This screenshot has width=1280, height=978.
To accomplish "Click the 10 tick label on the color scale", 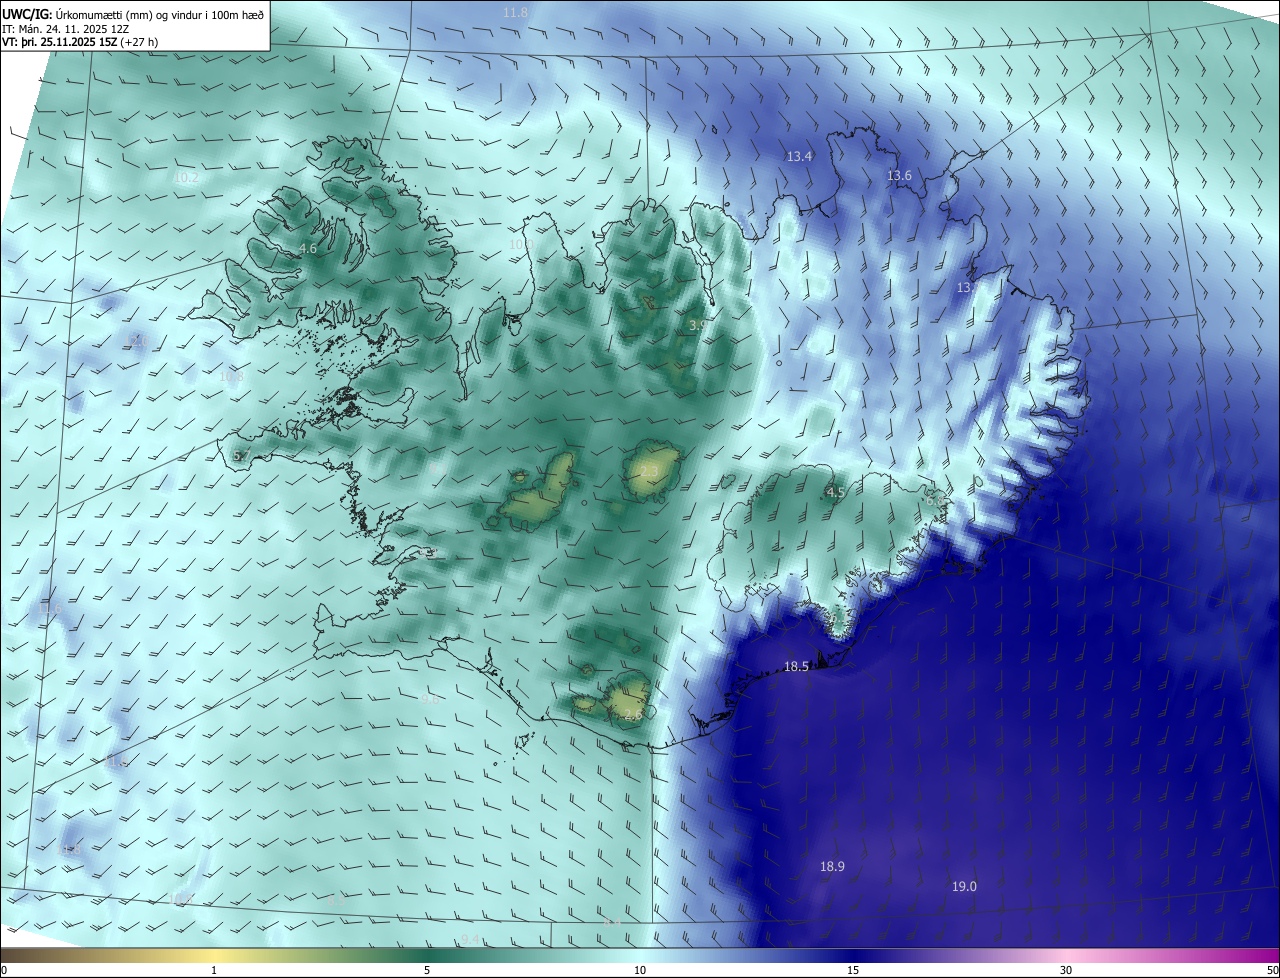I will click(x=640, y=970).
